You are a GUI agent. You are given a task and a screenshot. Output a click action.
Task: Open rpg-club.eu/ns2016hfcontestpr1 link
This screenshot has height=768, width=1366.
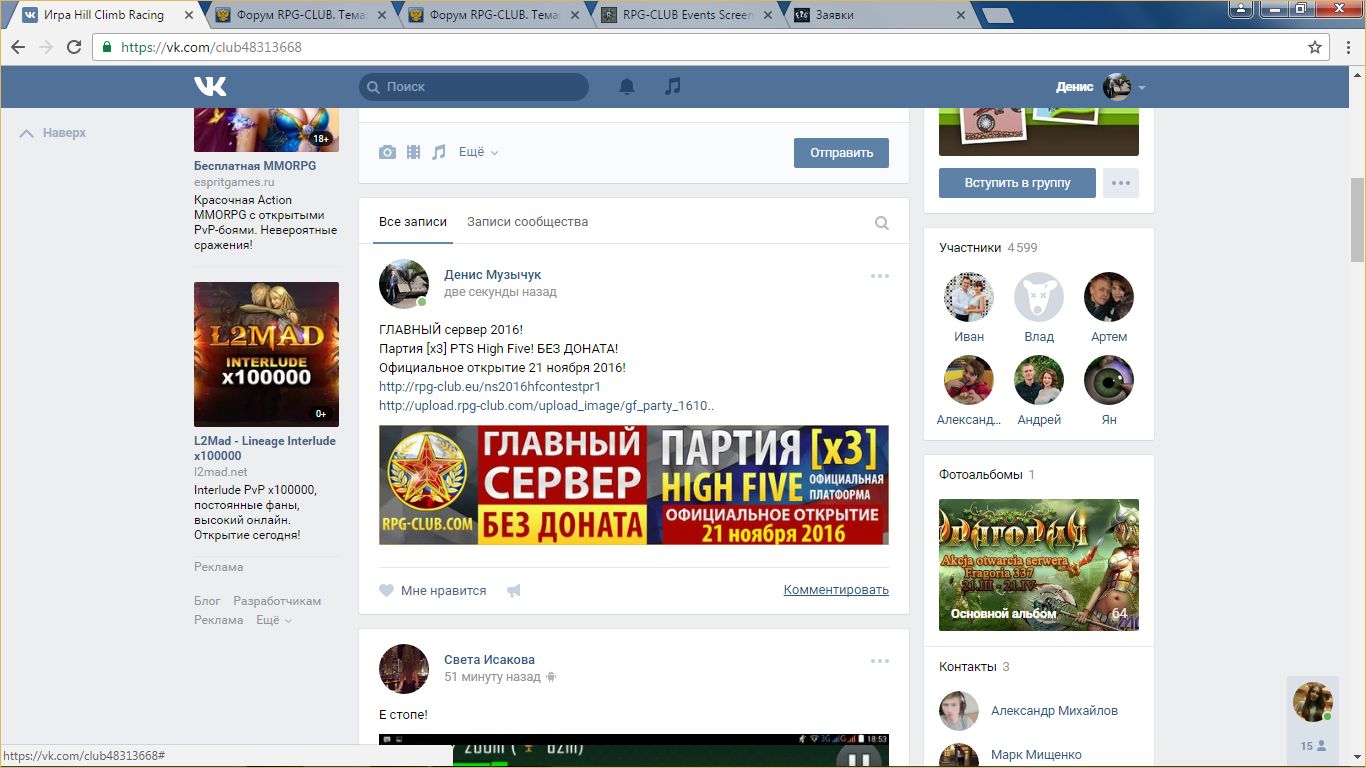pyautogui.click(x=490, y=386)
